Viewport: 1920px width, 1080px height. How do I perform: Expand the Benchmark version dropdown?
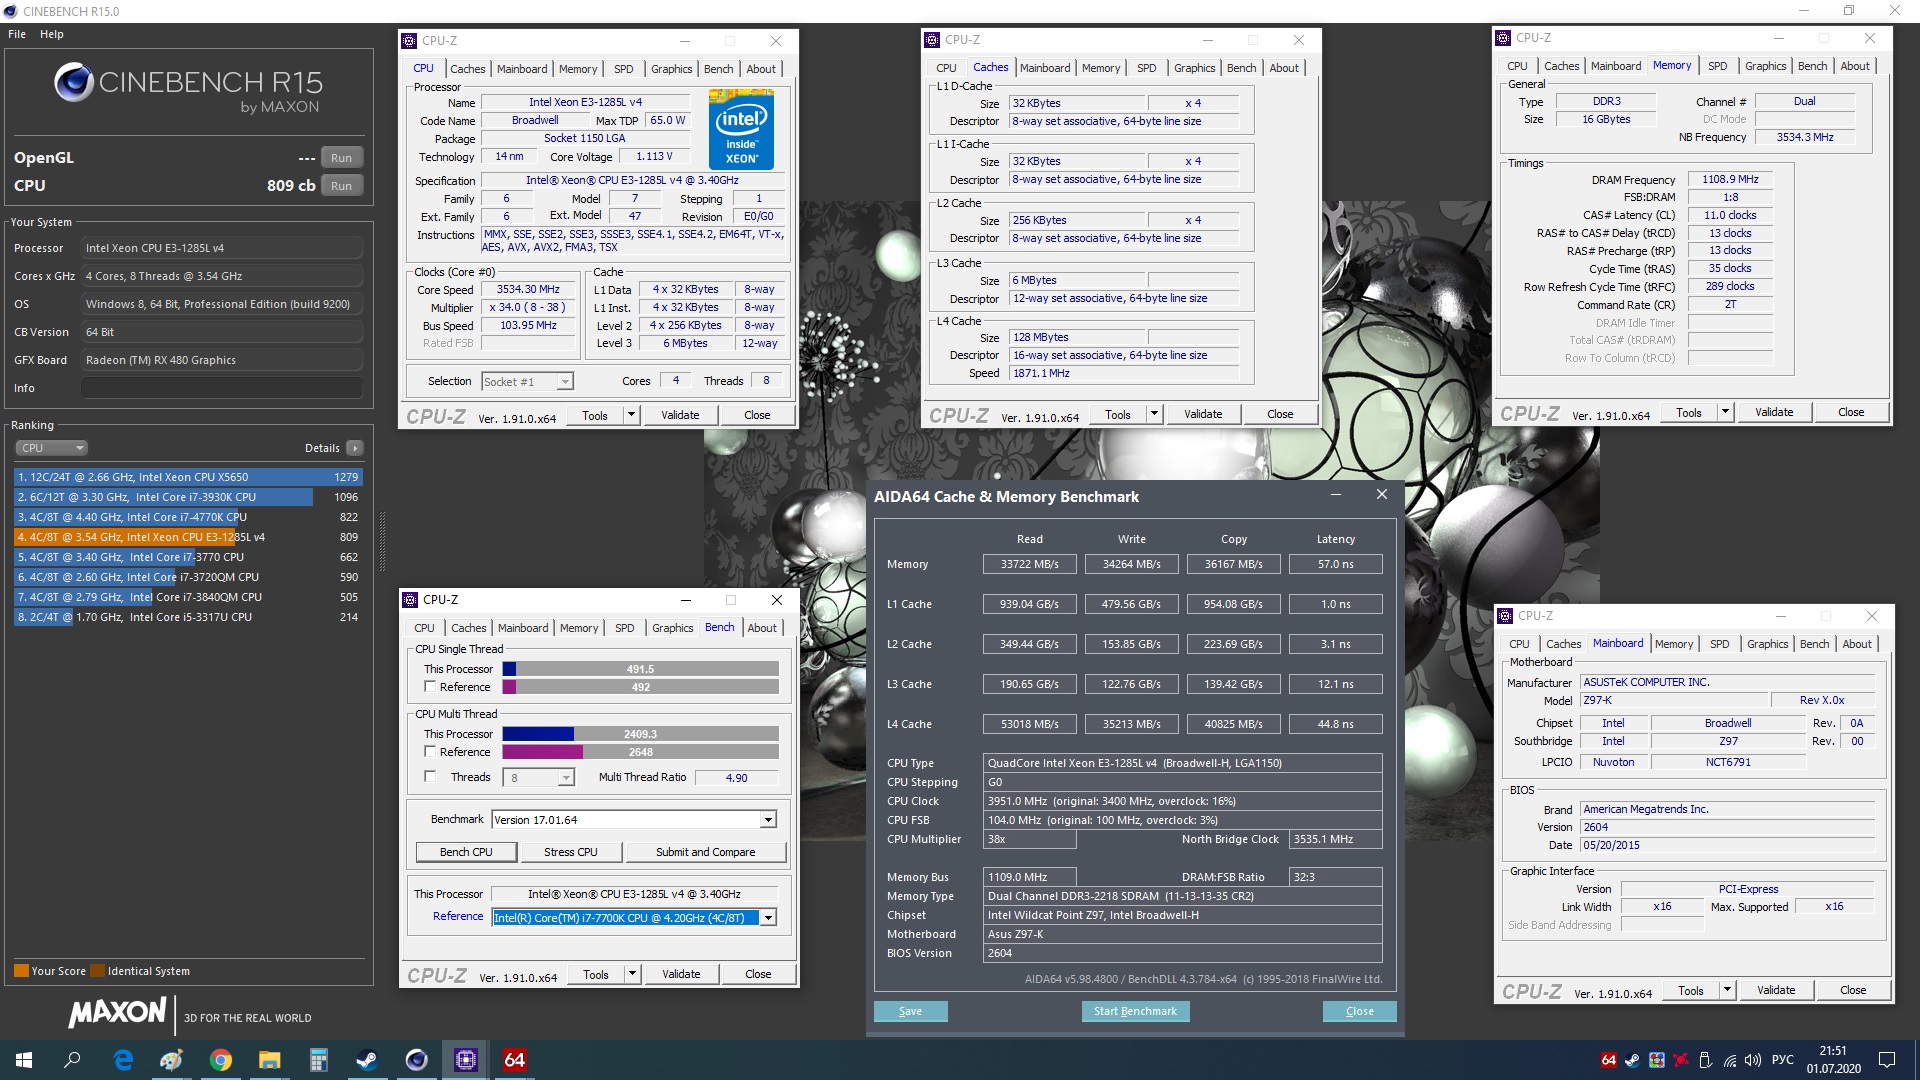coord(768,820)
